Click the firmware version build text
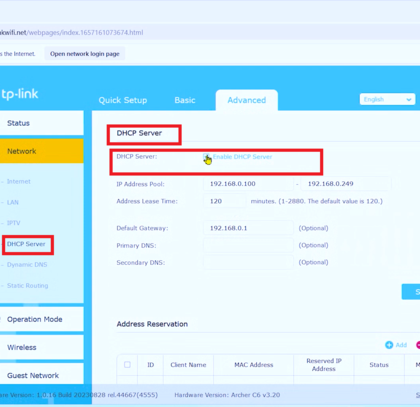Screen dimensions: 420x407 click(x=79, y=395)
